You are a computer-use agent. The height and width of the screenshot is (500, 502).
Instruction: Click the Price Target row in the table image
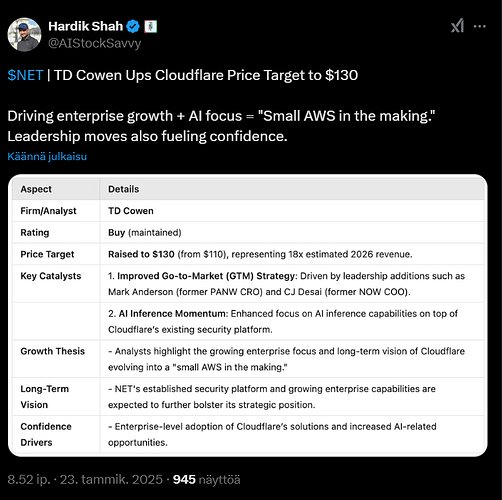coord(248,254)
